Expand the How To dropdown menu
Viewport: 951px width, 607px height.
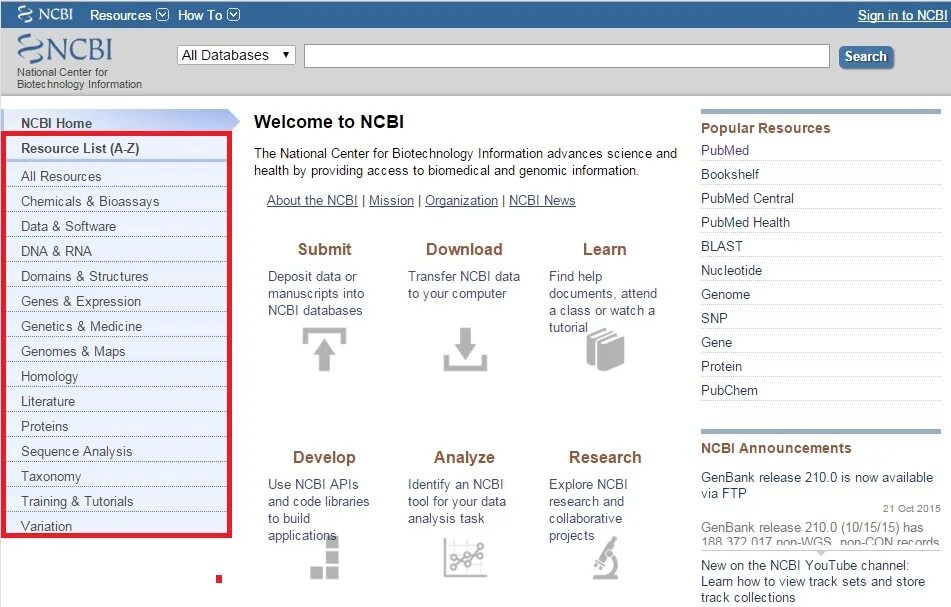pyautogui.click(x=209, y=15)
